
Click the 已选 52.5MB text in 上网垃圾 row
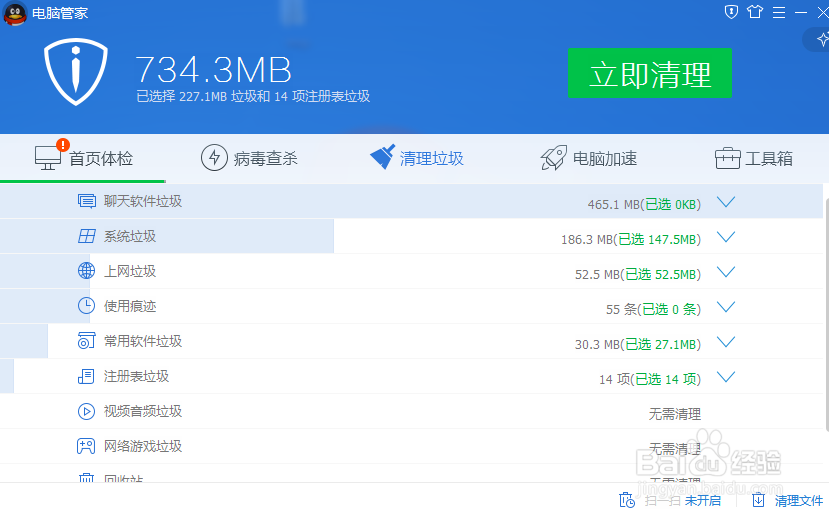[x=661, y=274]
